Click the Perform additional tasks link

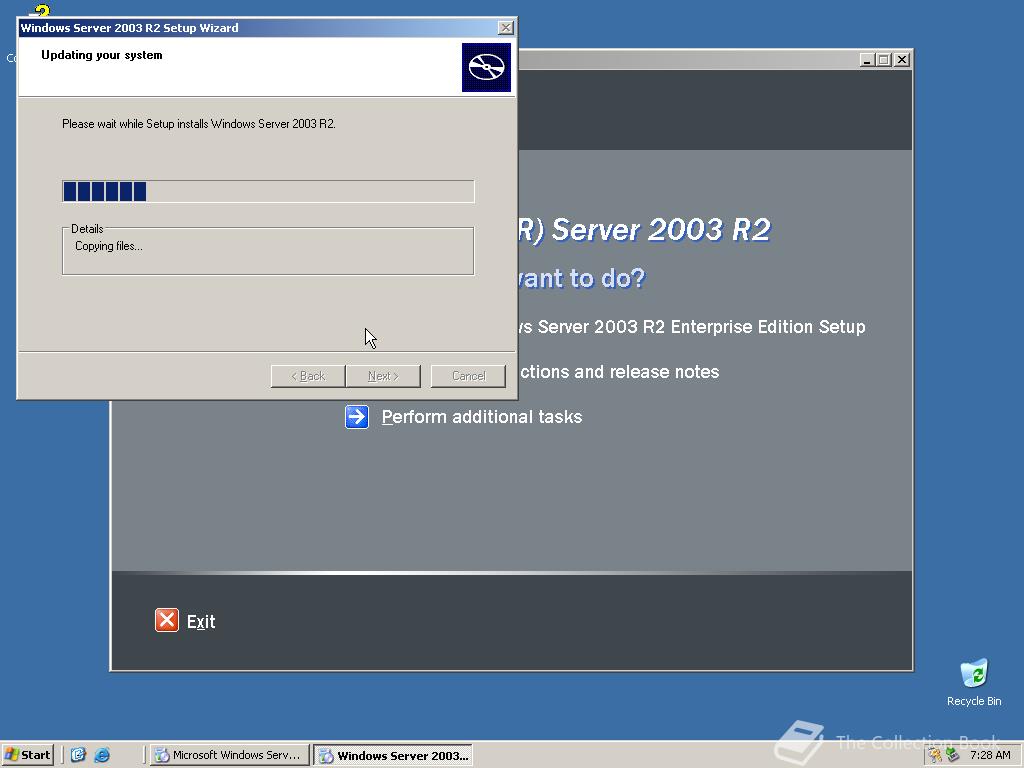482,417
